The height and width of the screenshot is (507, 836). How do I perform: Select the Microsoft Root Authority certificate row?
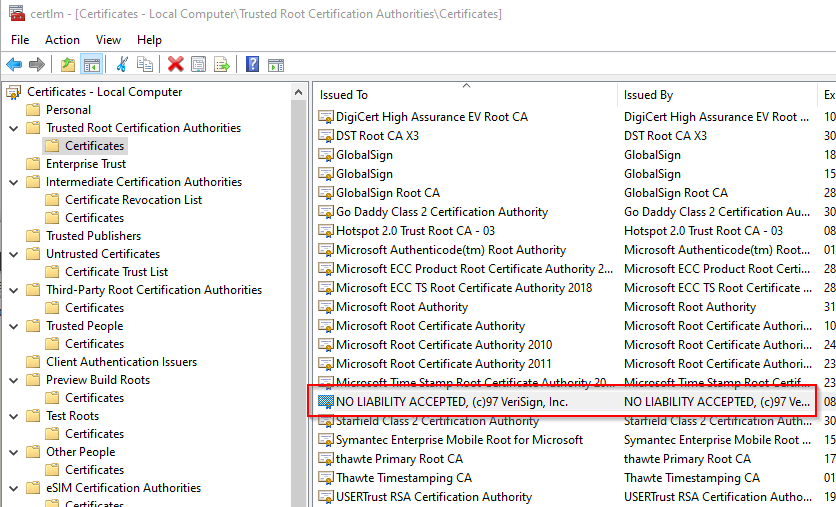[401, 307]
